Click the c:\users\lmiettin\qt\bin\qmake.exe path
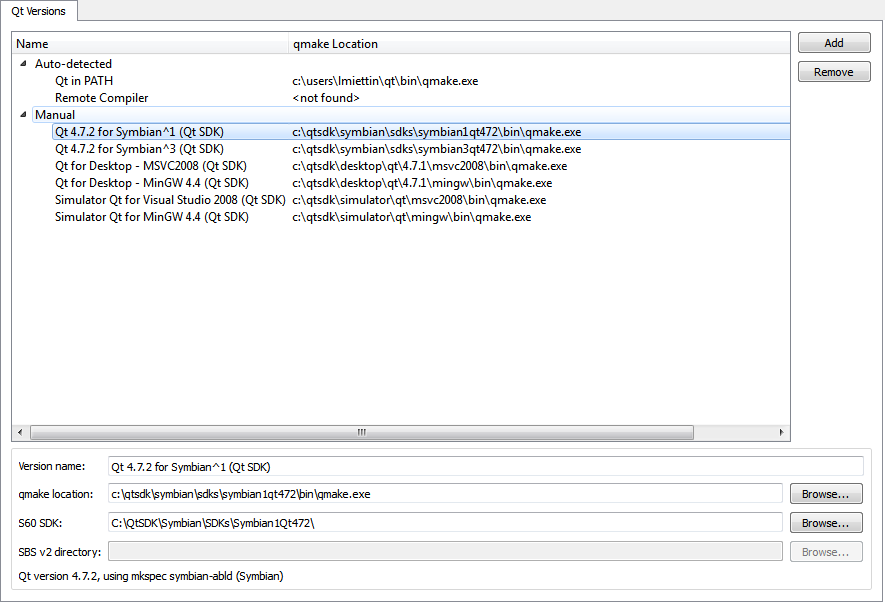This screenshot has height=603, width=885. coord(385,81)
